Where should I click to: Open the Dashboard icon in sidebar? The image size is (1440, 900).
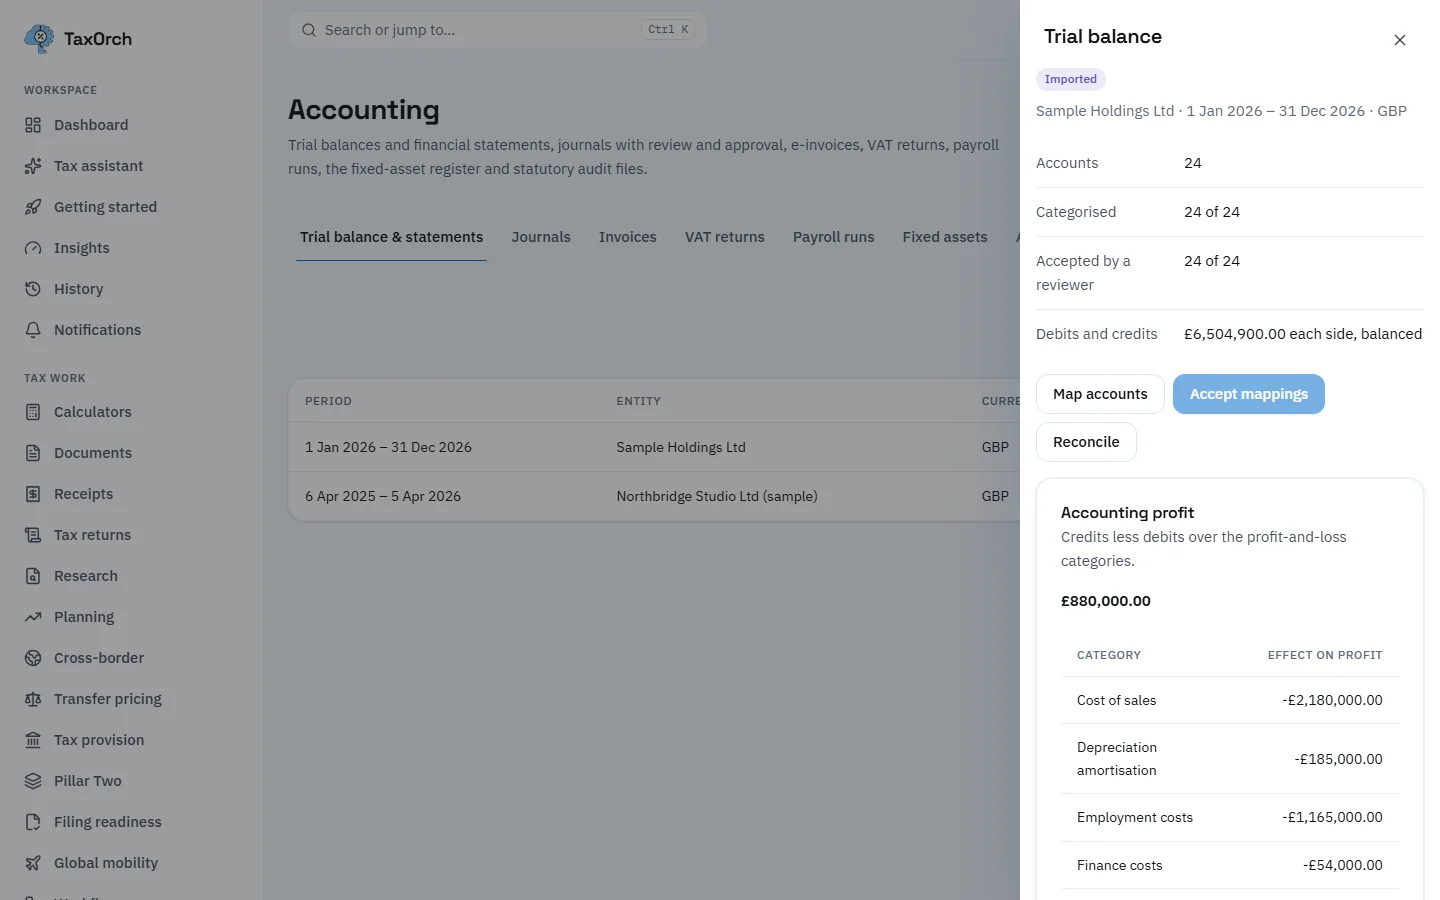tap(33, 125)
